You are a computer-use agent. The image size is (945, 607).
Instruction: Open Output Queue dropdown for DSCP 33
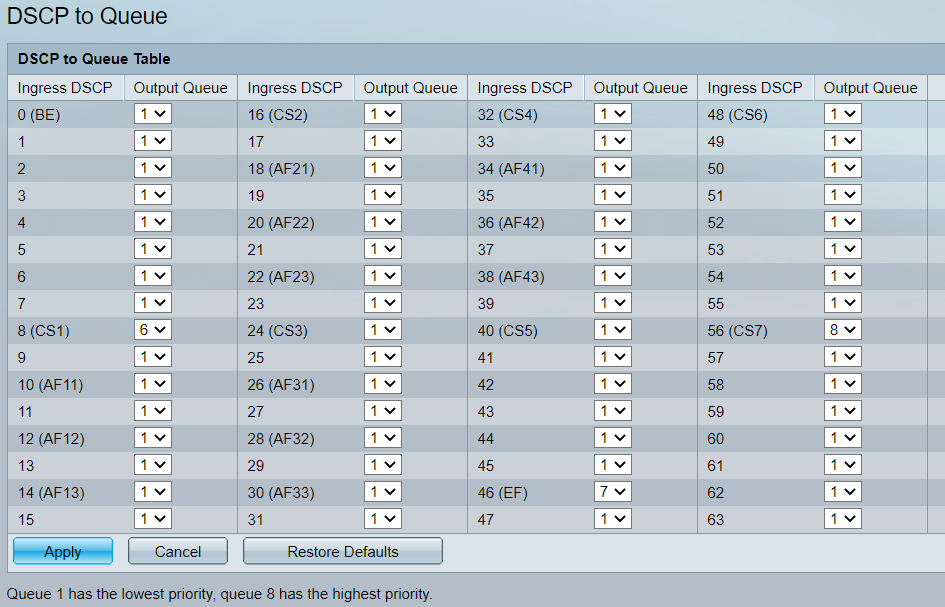613,141
